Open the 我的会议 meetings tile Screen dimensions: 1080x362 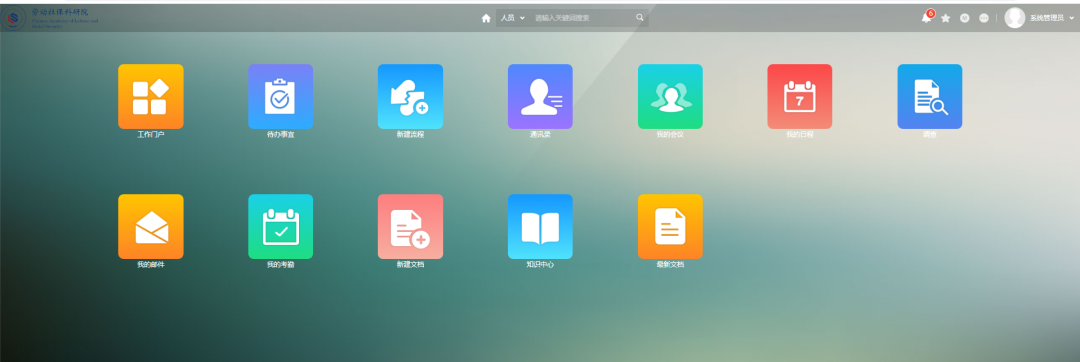(670, 96)
